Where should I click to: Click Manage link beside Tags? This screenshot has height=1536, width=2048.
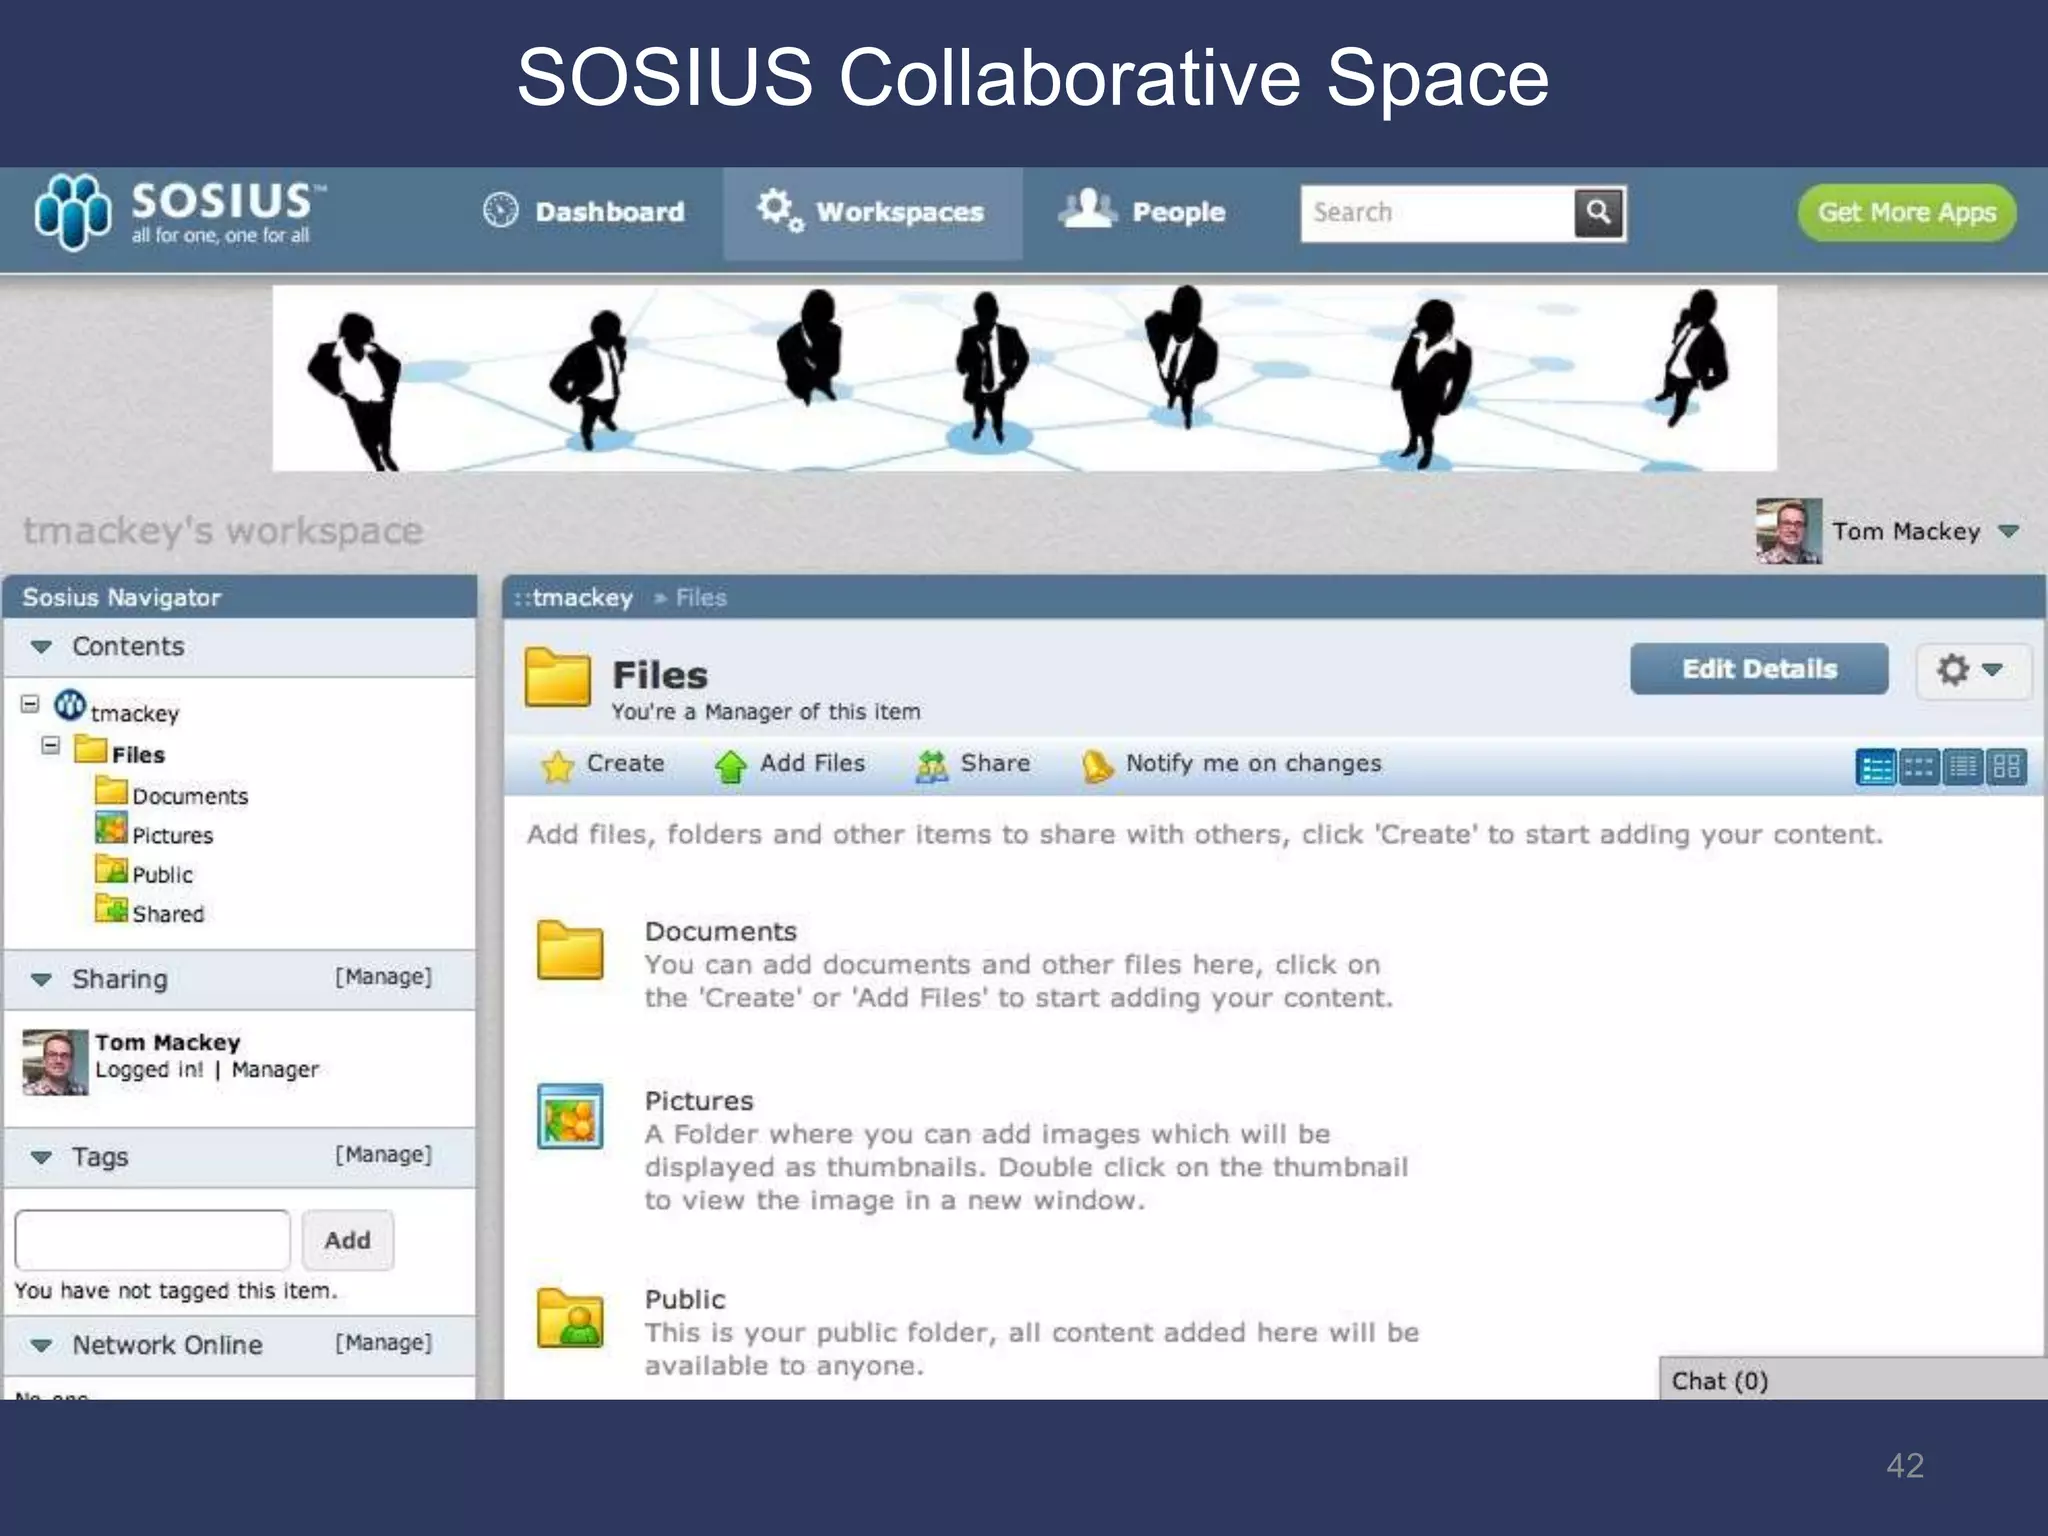(384, 1155)
